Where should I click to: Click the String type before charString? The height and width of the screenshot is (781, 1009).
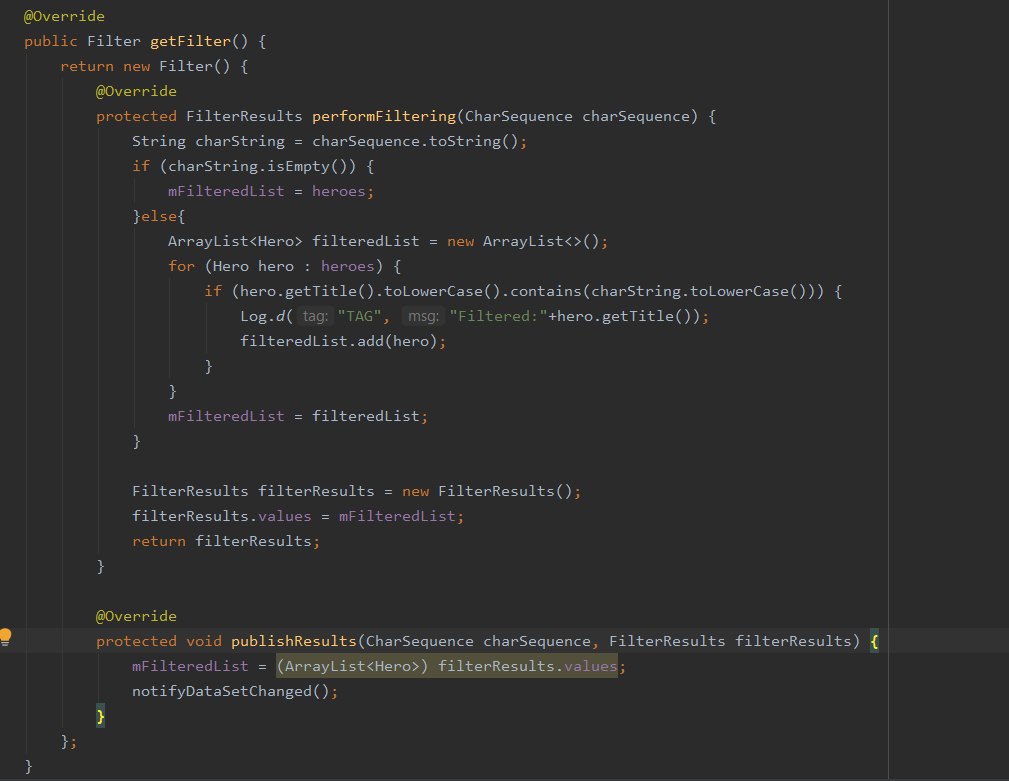point(158,142)
